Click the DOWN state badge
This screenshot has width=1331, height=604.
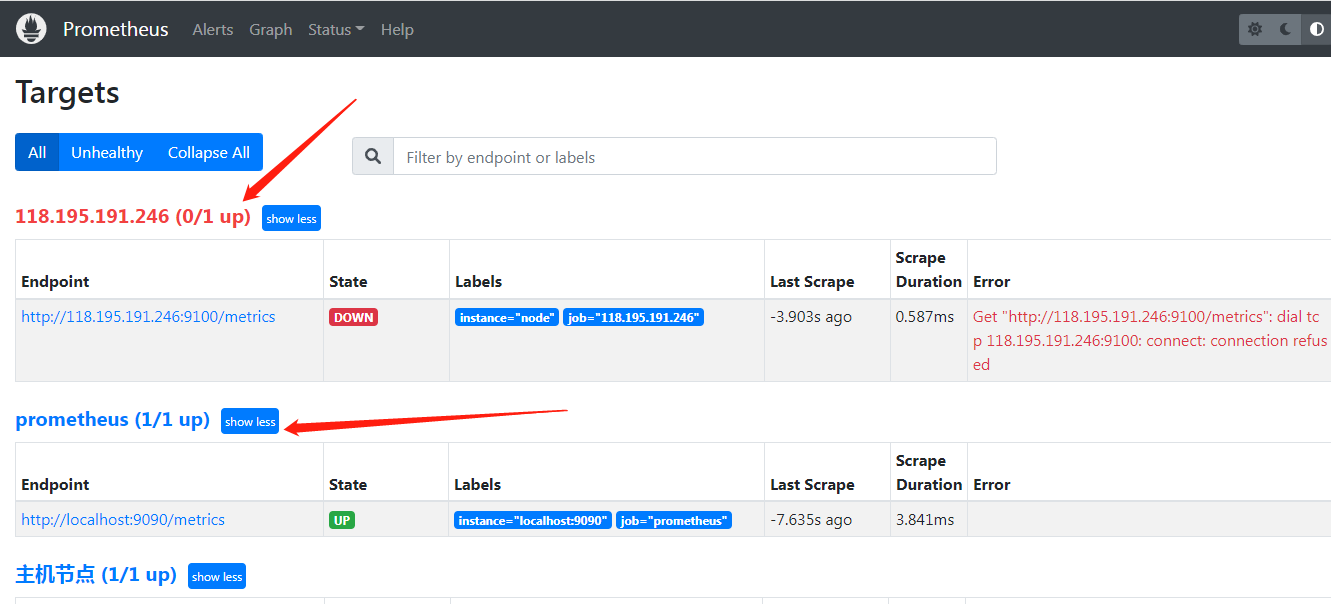354,317
